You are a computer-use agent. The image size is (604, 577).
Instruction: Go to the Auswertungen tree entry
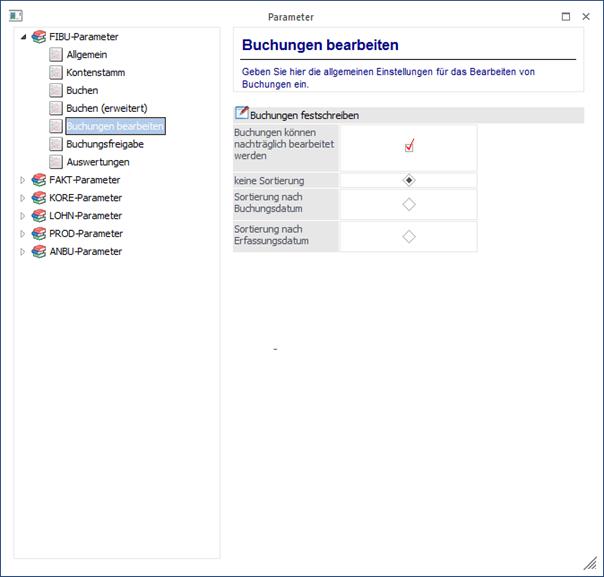[98, 162]
